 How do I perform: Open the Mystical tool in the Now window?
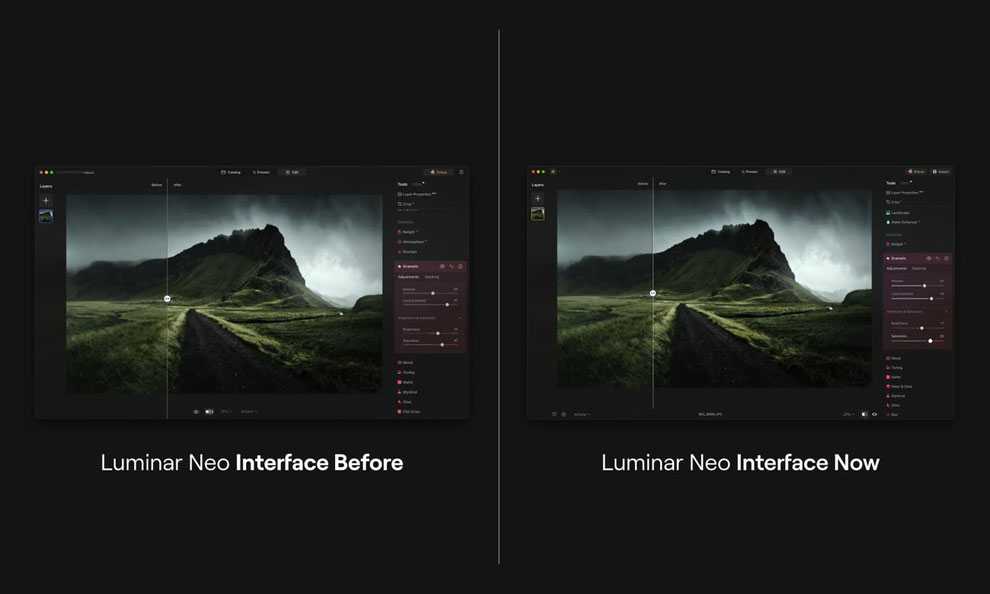pyautogui.click(x=896, y=396)
